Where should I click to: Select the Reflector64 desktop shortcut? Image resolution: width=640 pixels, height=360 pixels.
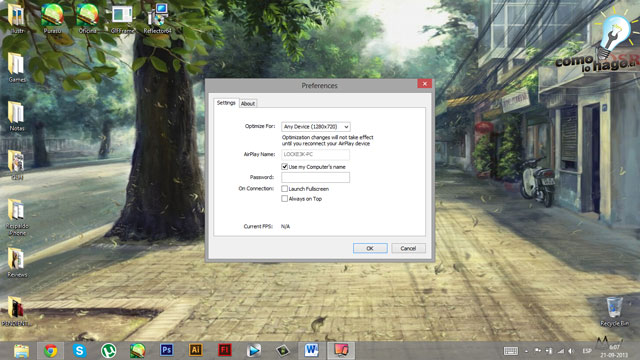click(x=158, y=18)
